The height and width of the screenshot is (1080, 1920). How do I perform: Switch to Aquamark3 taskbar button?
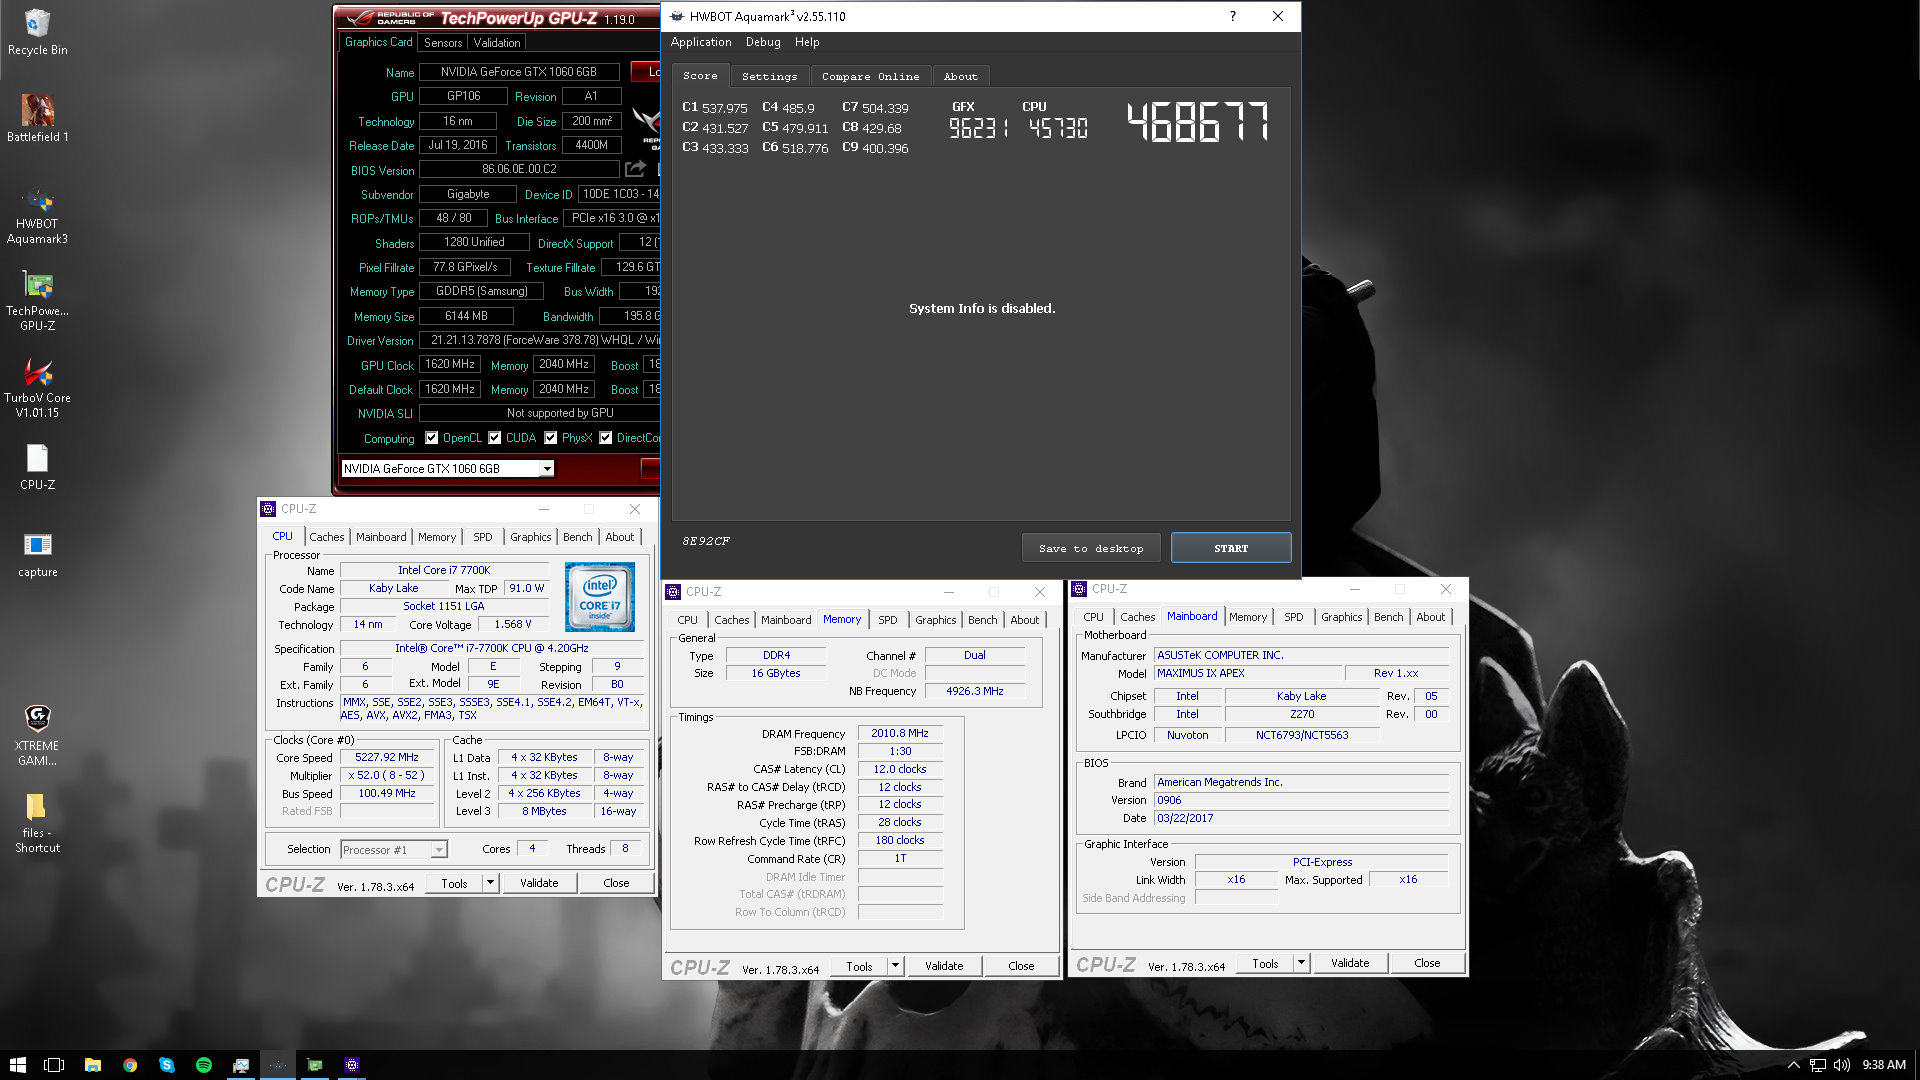point(278,1065)
